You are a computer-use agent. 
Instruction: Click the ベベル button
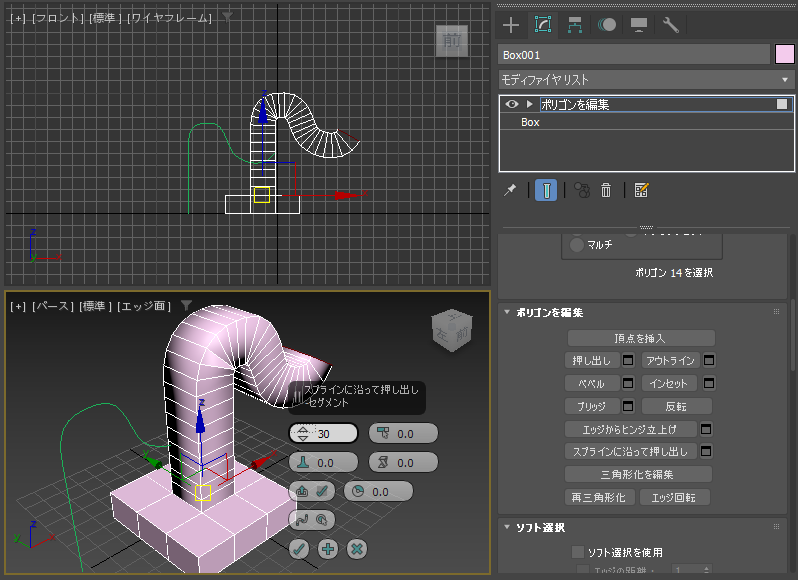point(592,383)
